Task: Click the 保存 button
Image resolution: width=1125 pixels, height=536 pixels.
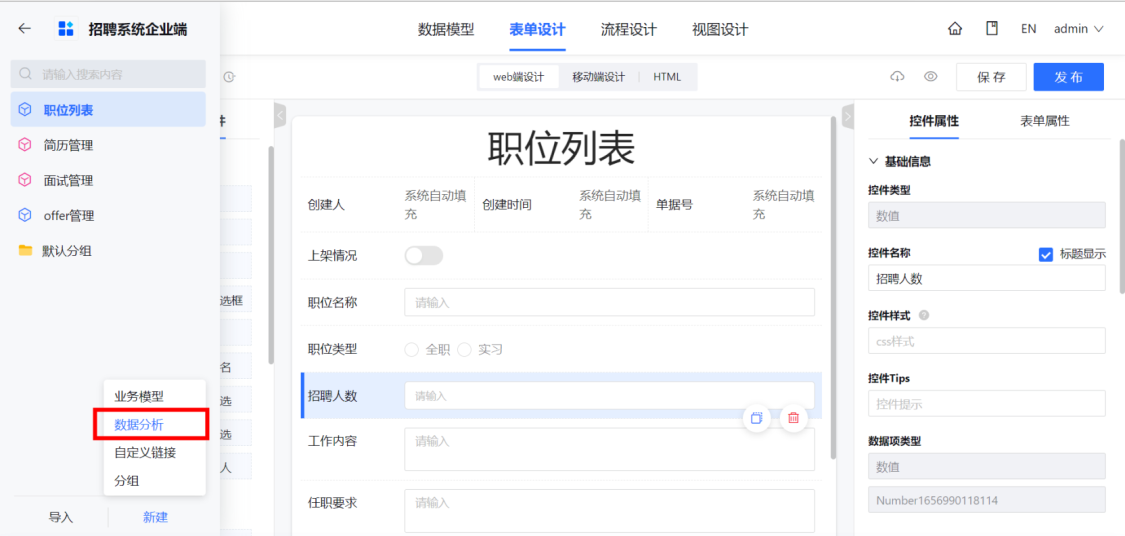Action: [991, 77]
